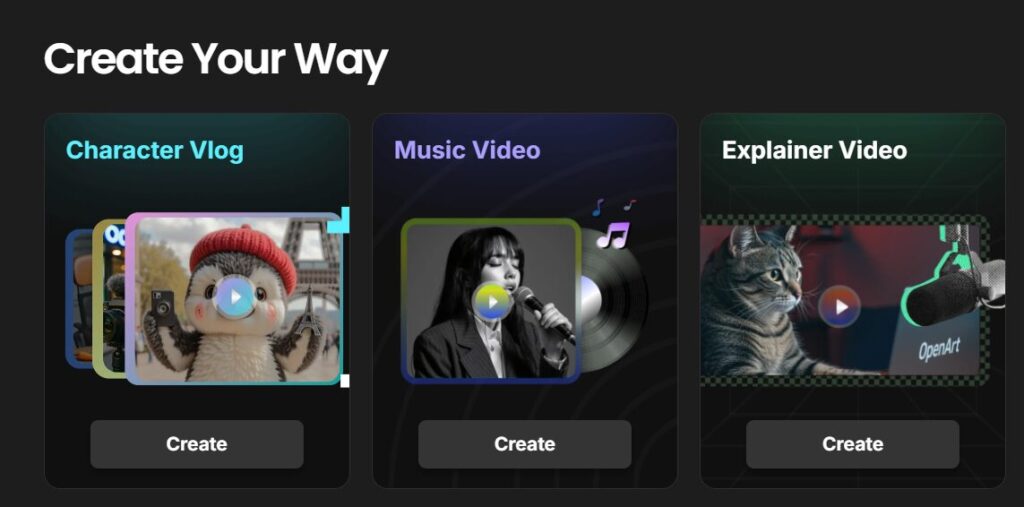Open the Character Vlog heading

point(155,150)
